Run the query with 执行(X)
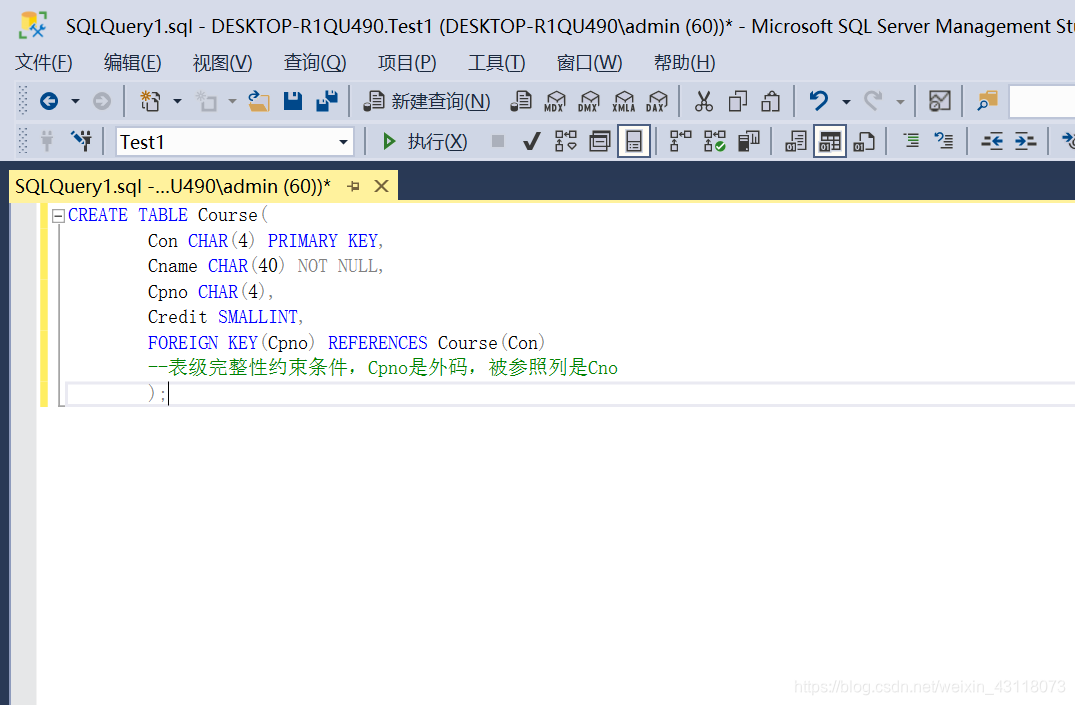Screen dimensions: 1075x705 (x=424, y=142)
